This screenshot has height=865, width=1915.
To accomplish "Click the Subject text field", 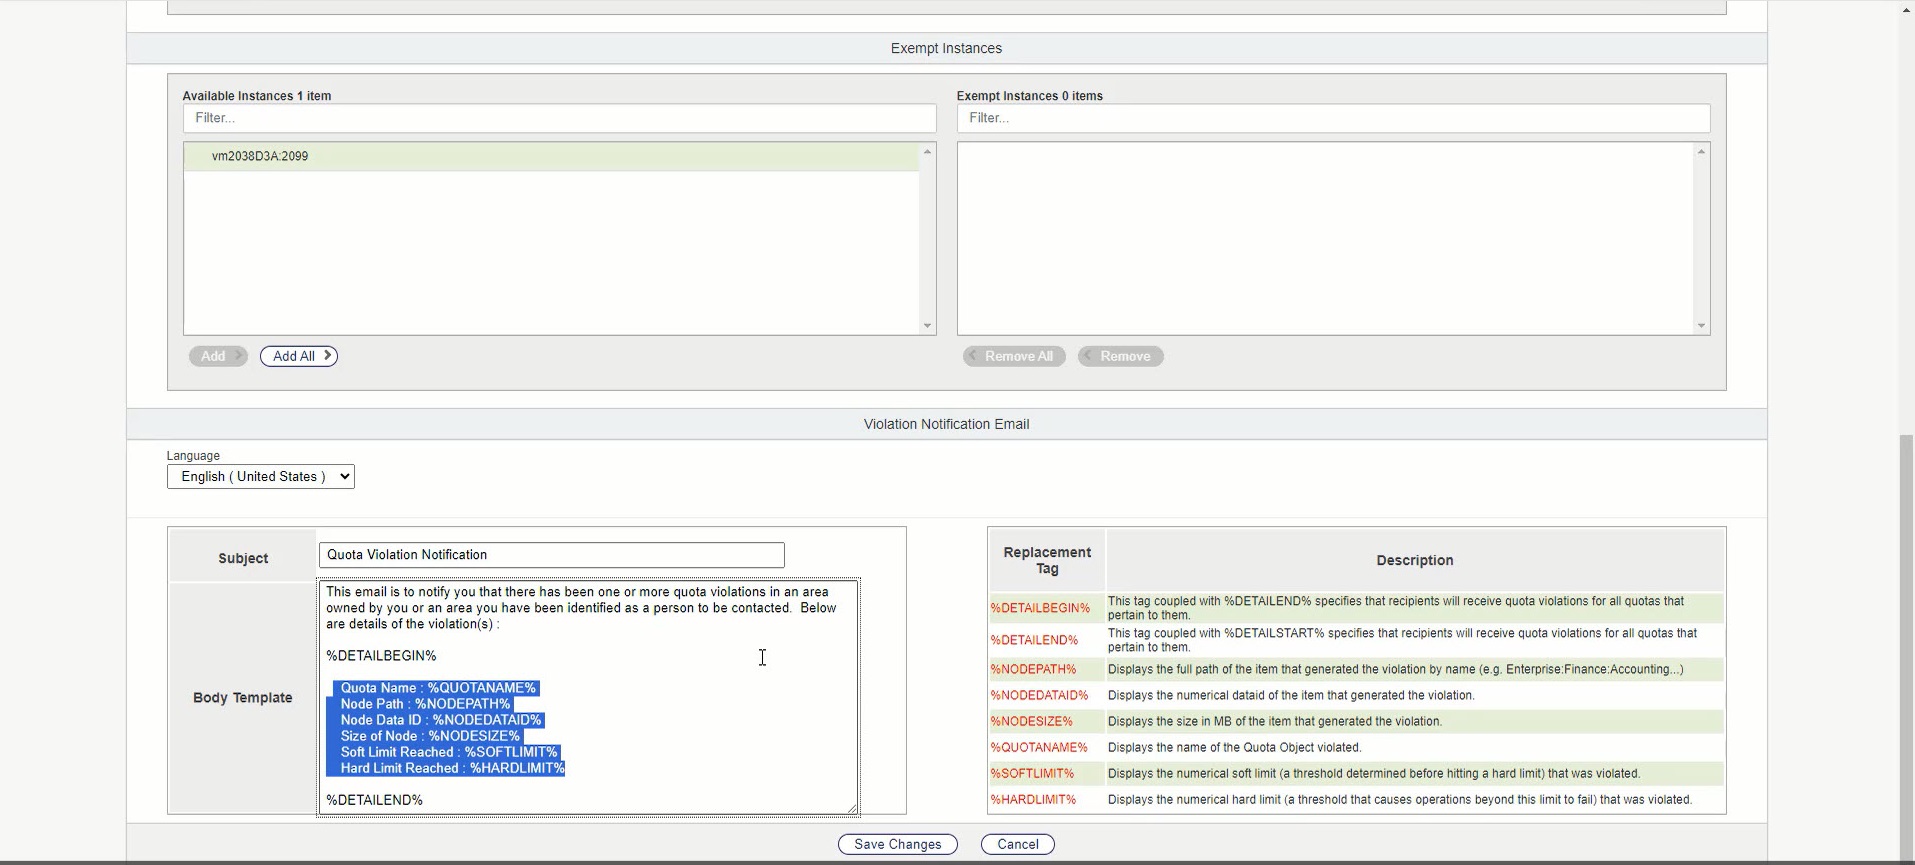I will [x=551, y=555].
